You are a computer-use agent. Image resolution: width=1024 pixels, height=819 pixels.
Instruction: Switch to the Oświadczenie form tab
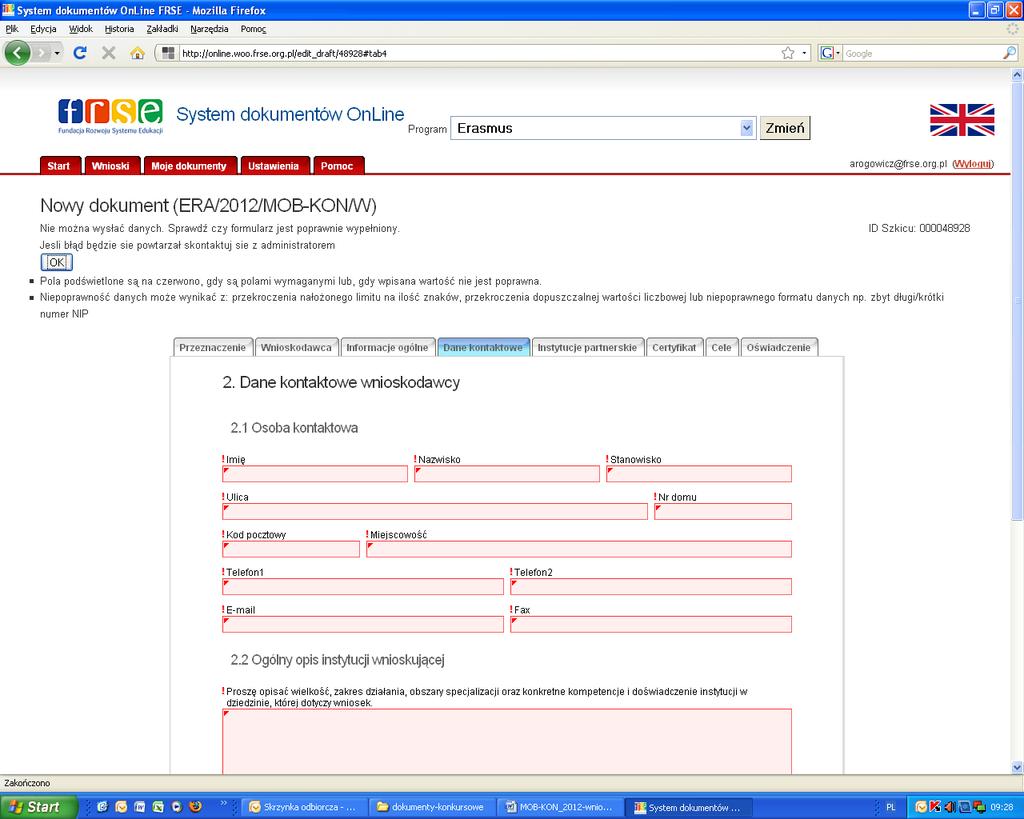pyautogui.click(x=778, y=347)
